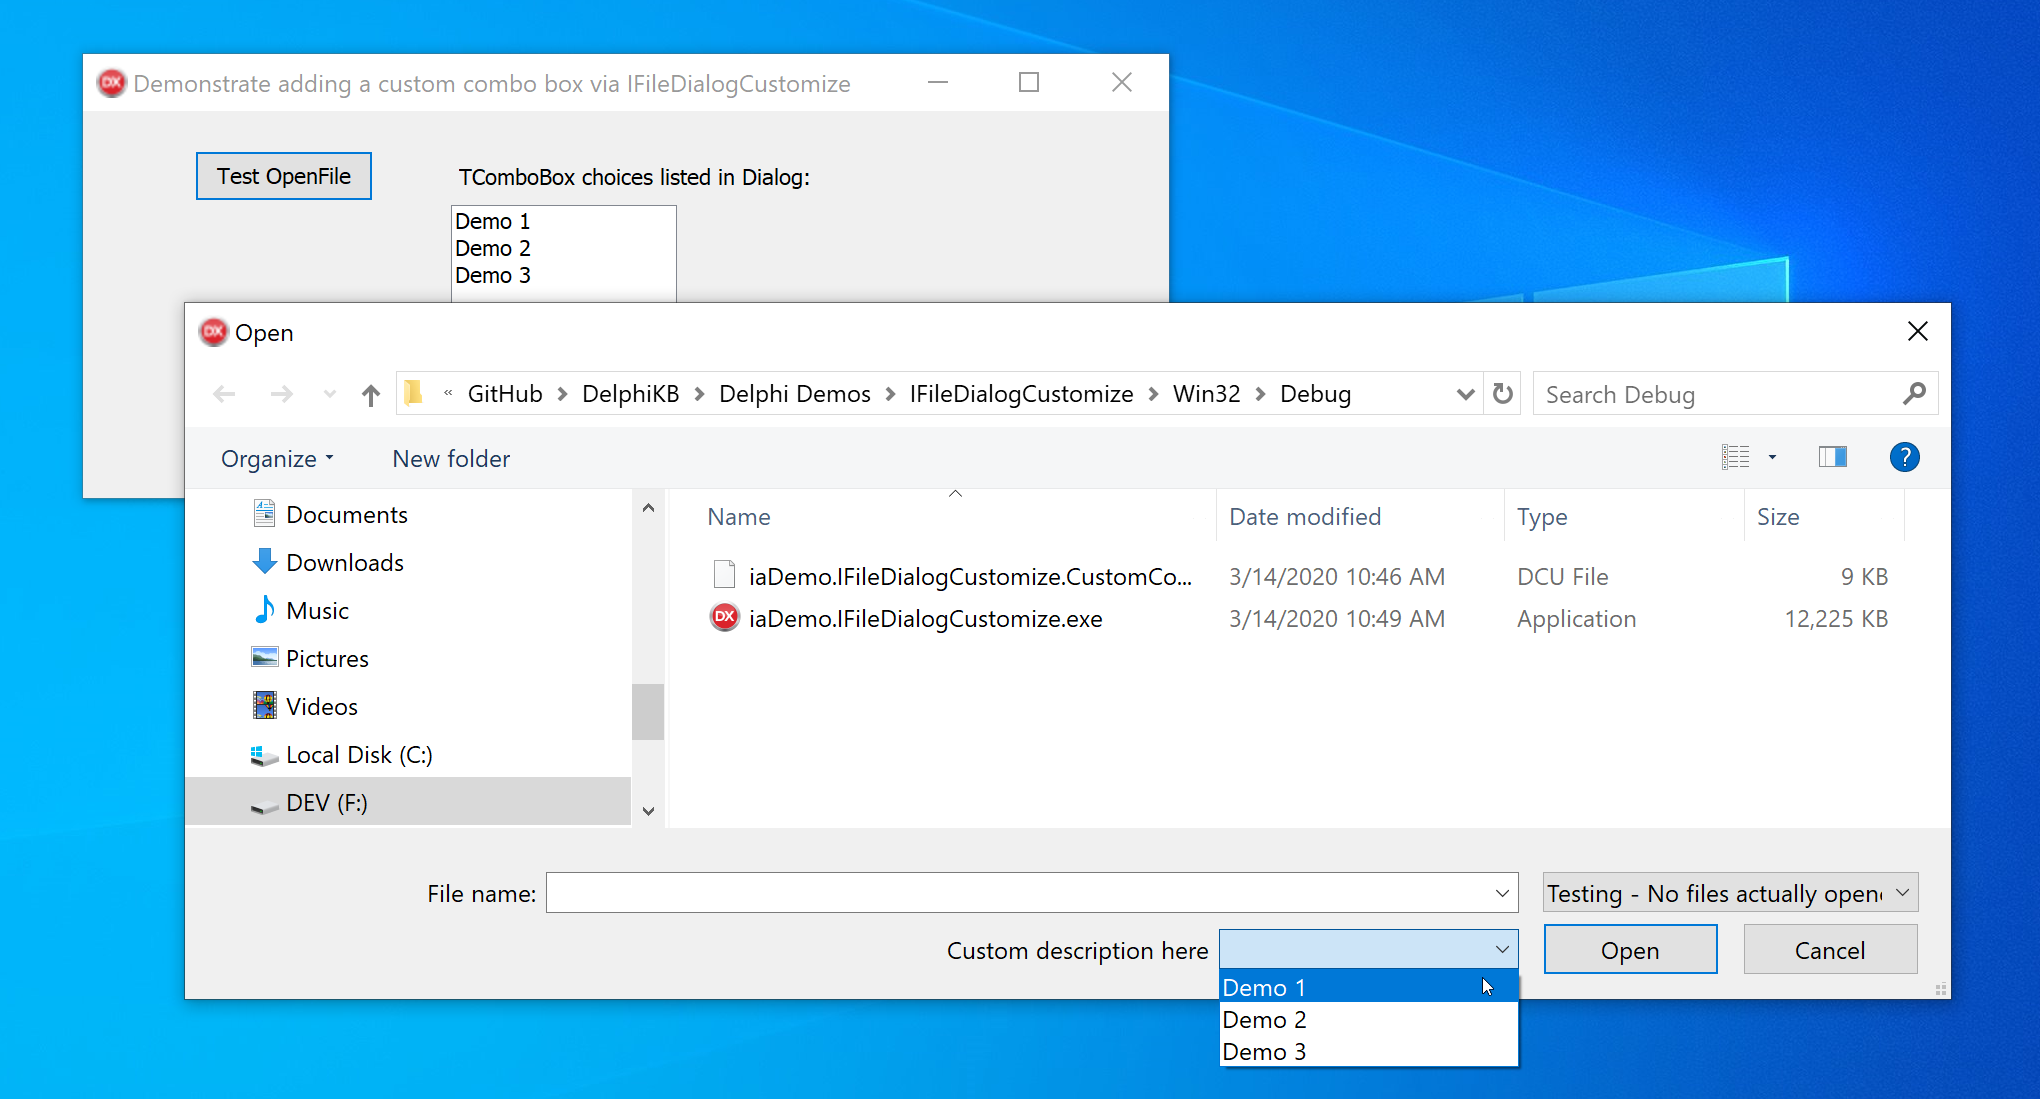Select Videos in the navigation pane
The width and height of the screenshot is (2040, 1099).
pos(321,705)
